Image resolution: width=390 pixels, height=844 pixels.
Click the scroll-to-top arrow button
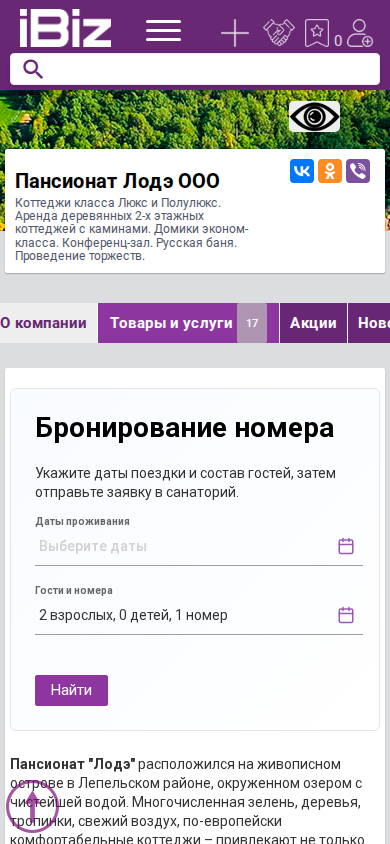32,806
